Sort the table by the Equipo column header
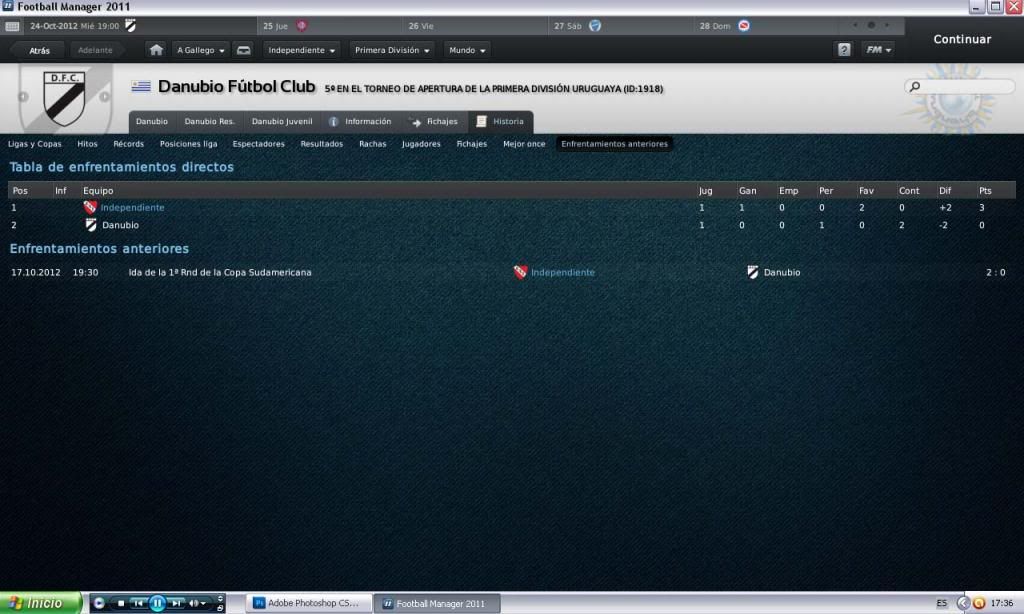1024x614 pixels. (x=98, y=191)
